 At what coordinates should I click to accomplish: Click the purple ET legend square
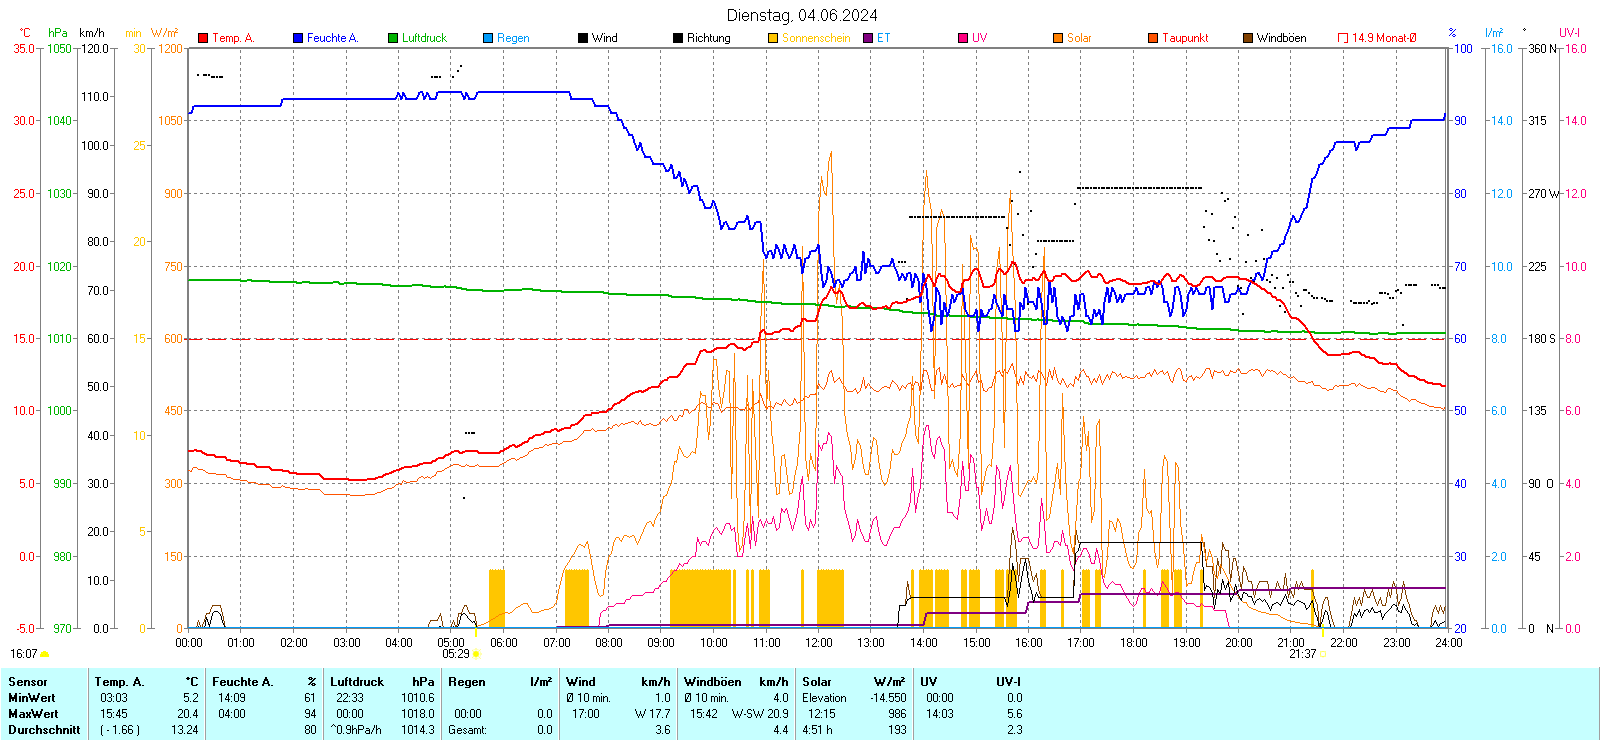(868, 38)
